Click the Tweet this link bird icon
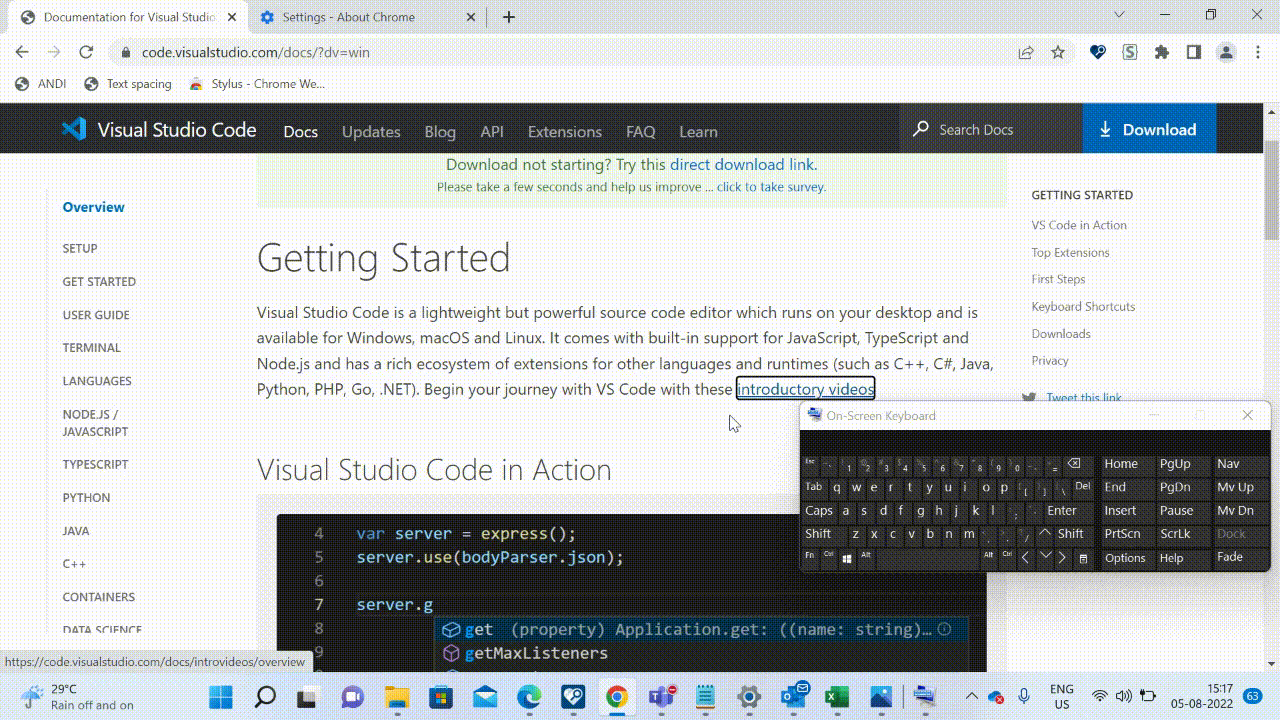 [x=1030, y=397]
